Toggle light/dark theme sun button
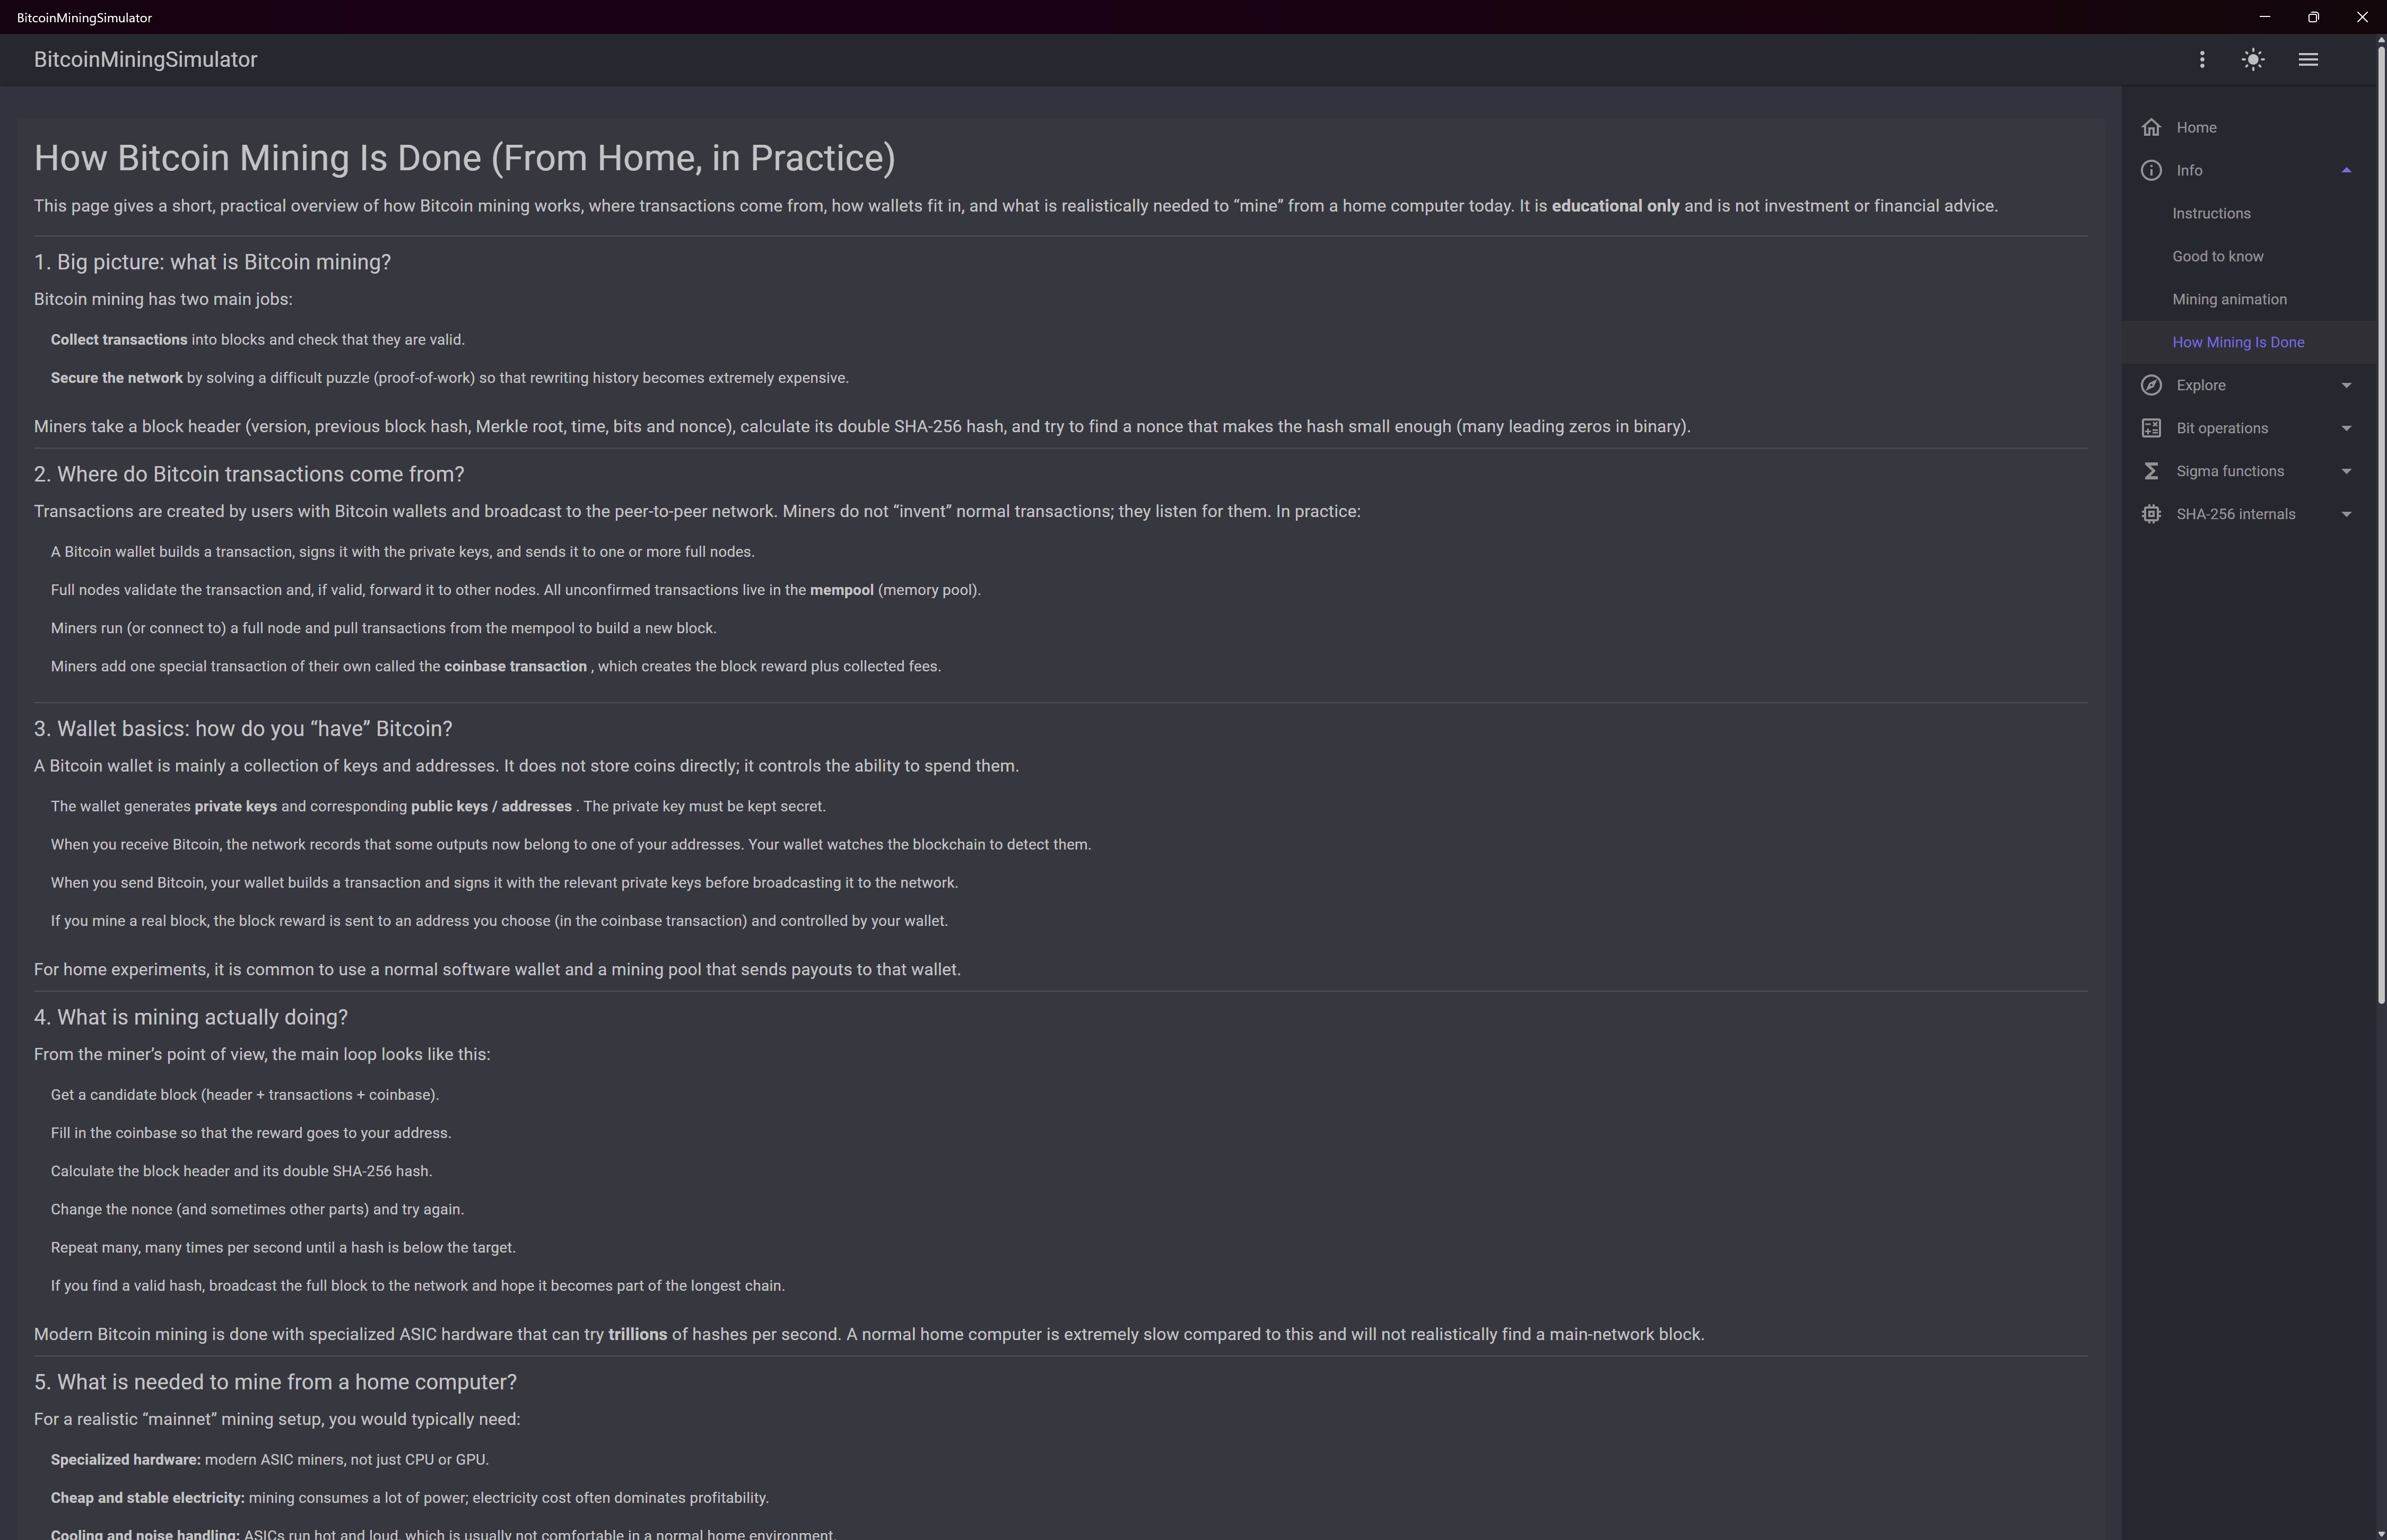2387x1540 pixels. (x=2253, y=60)
